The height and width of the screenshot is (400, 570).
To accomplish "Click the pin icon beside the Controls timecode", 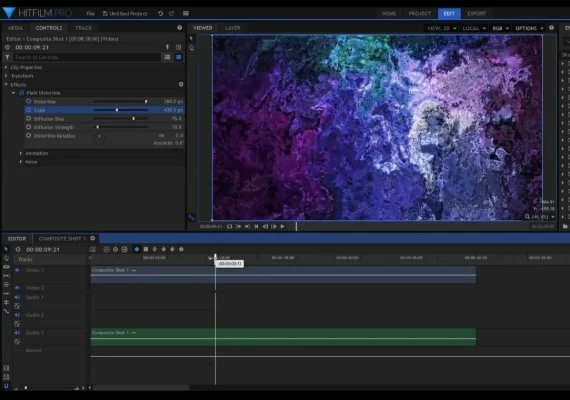I will [167, 47].
